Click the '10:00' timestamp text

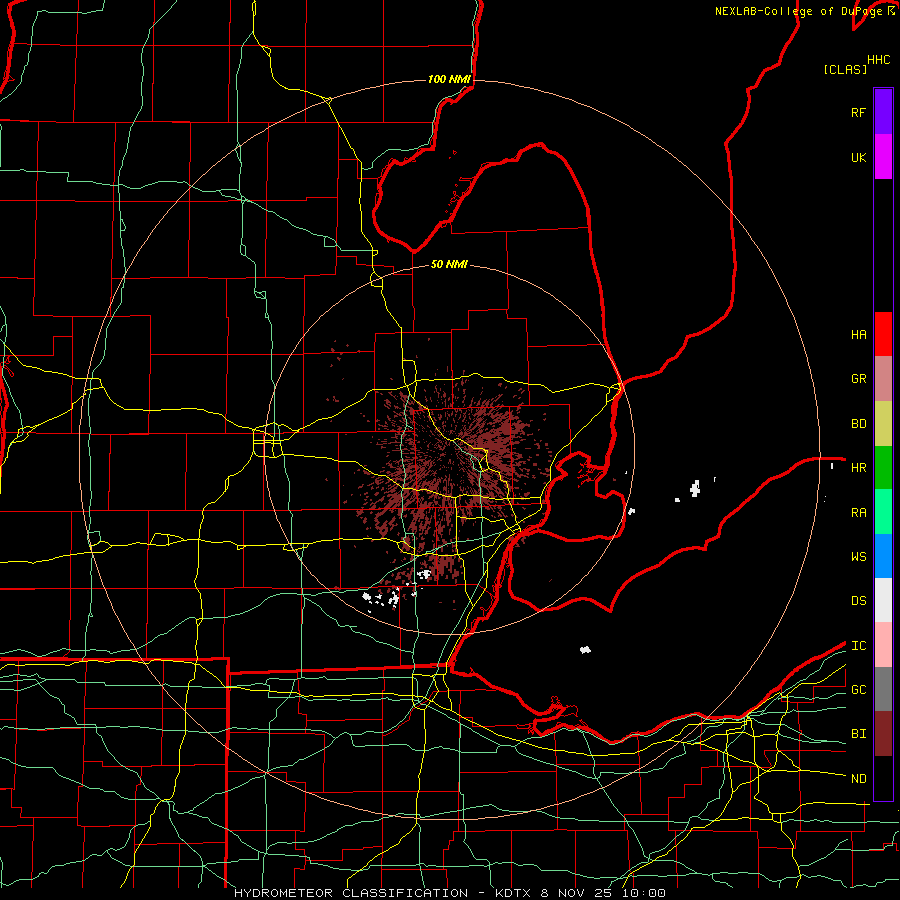644,893
